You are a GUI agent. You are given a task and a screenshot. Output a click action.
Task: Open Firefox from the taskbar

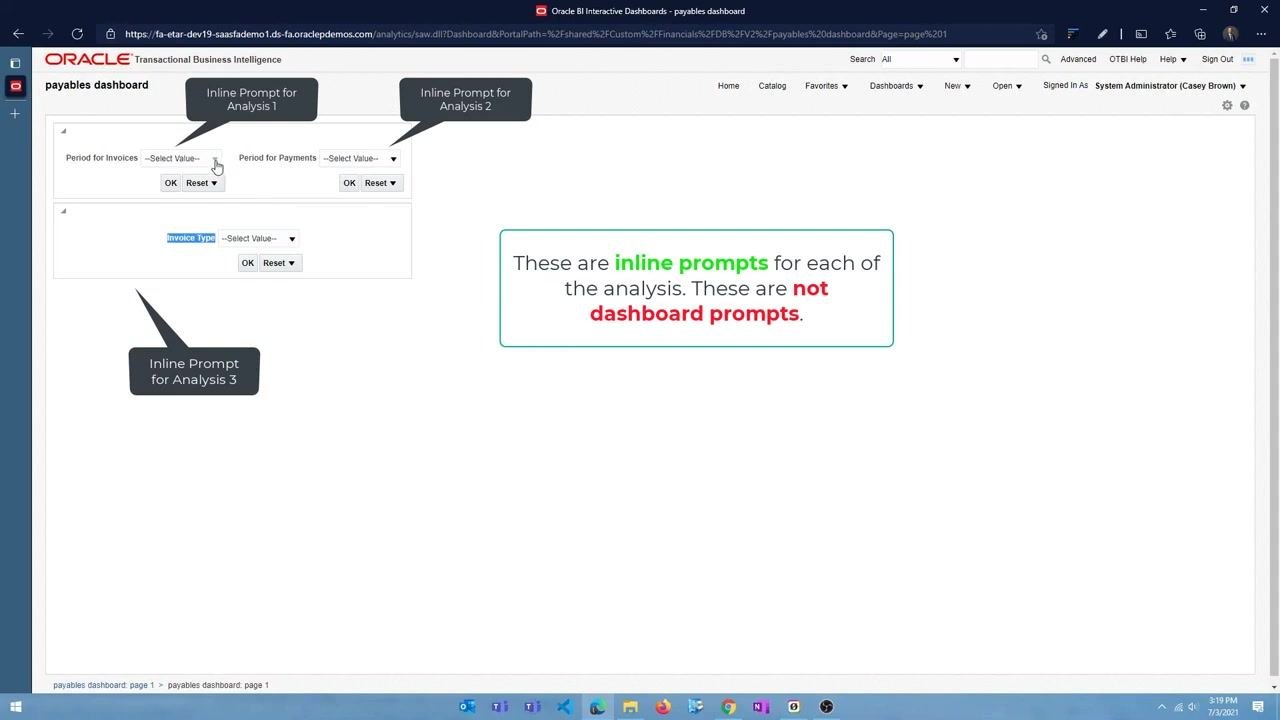click(x=663, y=707)
